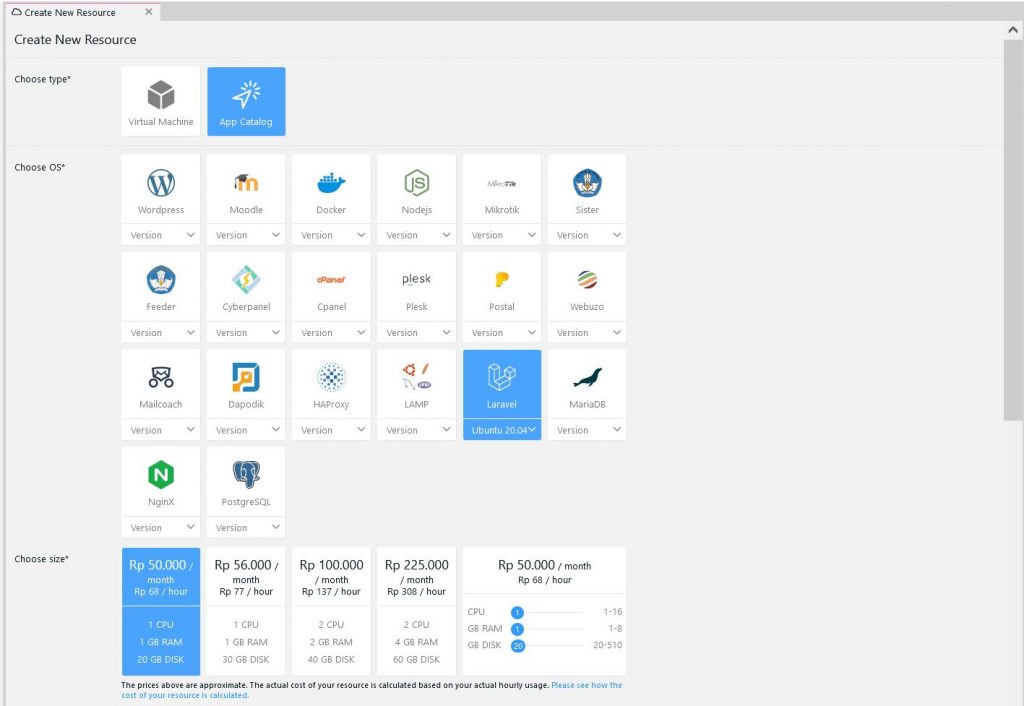Screen dimensions: 1024x706
Task: Click the Create New Resource tab
Action: [70, 12]
